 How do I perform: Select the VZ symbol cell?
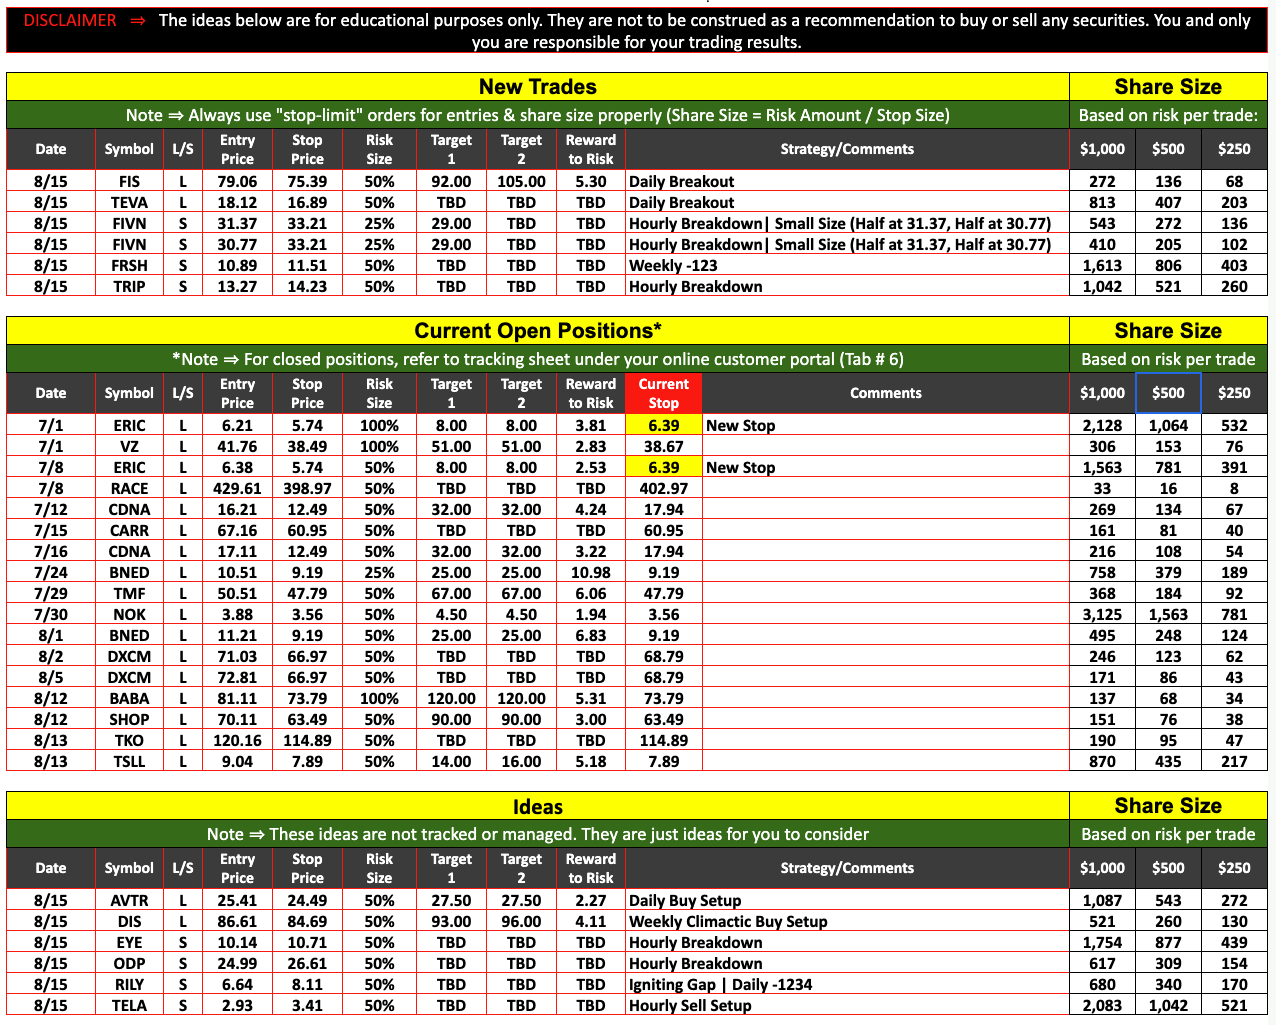coord(129,446)
